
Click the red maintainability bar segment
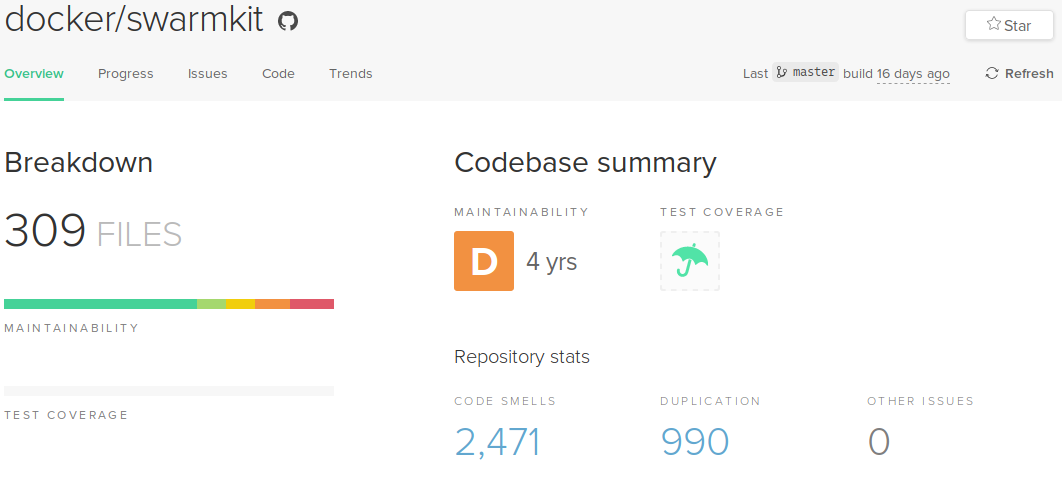coord(312,304)
